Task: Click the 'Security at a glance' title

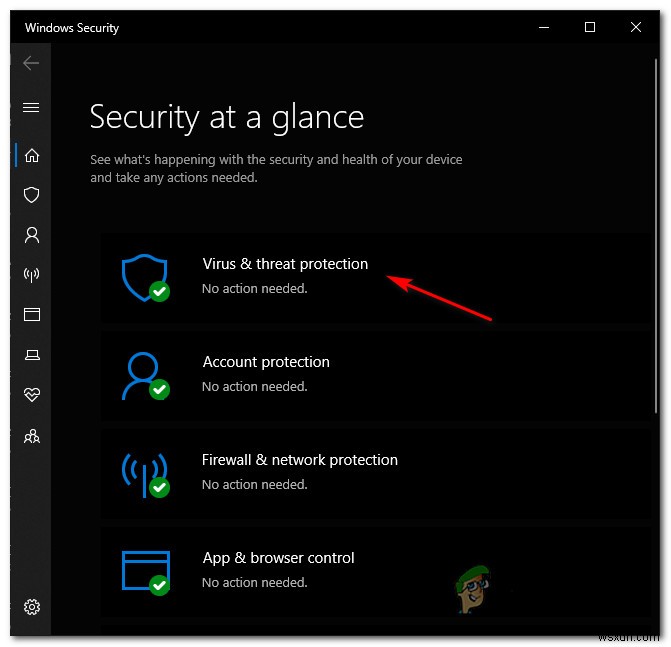Action: click(227, 117)
